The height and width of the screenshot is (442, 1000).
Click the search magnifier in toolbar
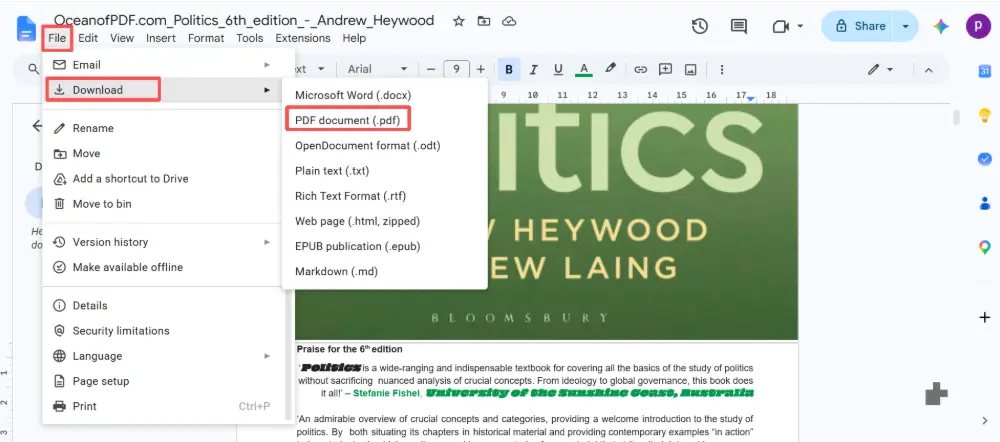(34, 69)
